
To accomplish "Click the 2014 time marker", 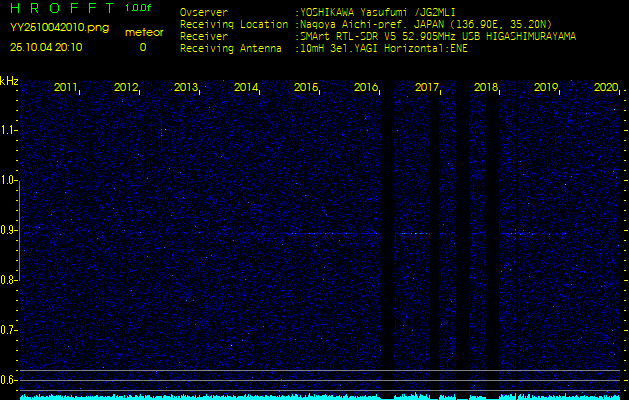I will pos(246,87).
